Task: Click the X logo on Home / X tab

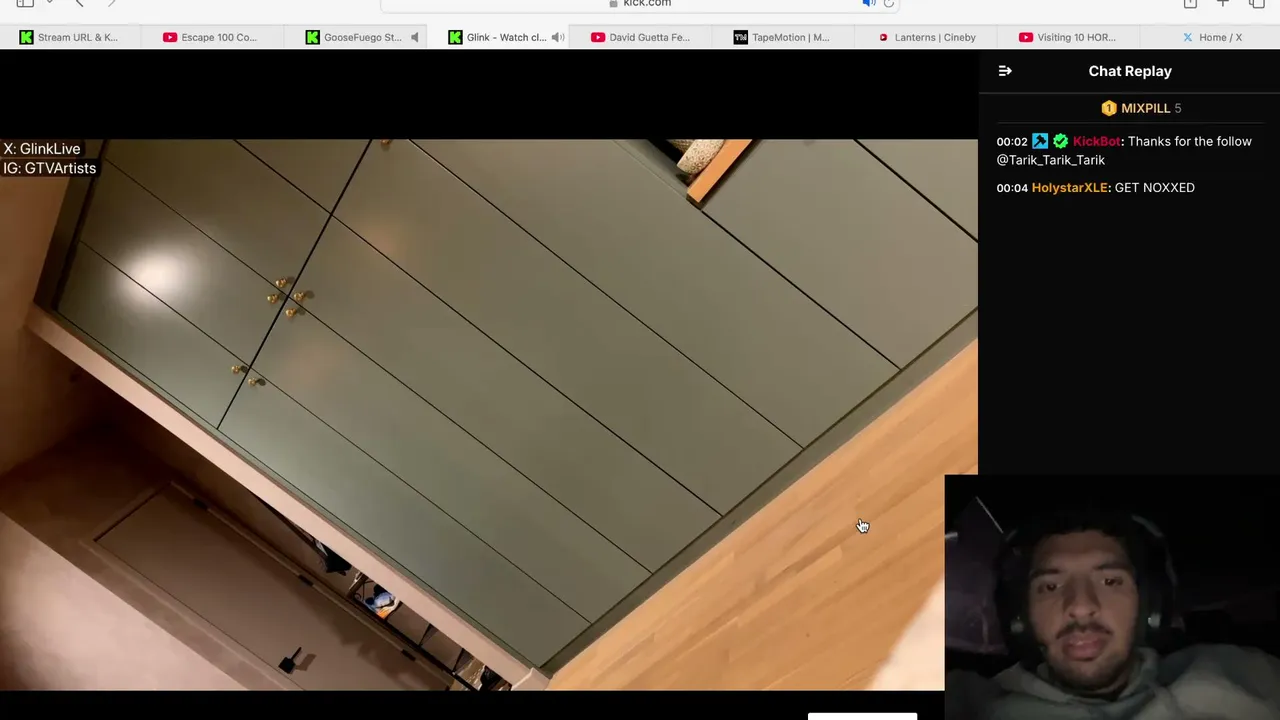Action: pos(1188,37)
